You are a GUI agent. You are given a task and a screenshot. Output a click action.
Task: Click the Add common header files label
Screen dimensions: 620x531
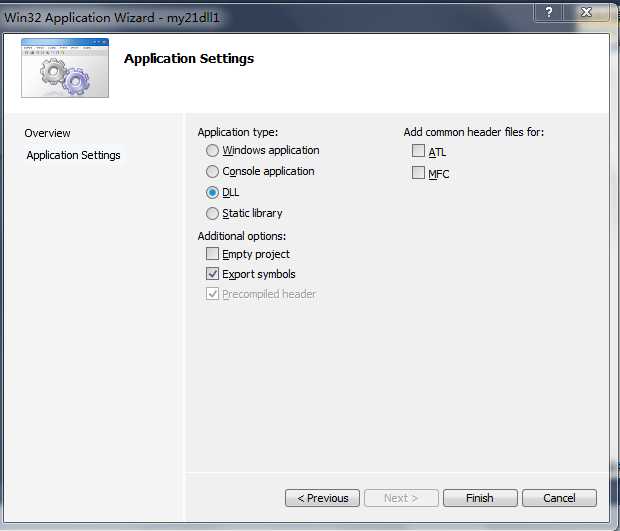(x=474, y=132)
